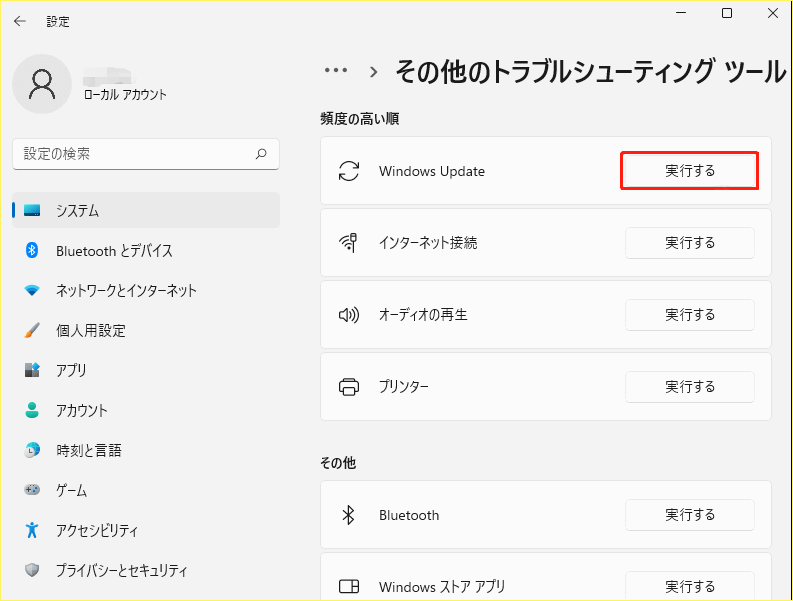Click the paintbrush personalization icon
Screen dimensions: 793x601
pos(32,331)
